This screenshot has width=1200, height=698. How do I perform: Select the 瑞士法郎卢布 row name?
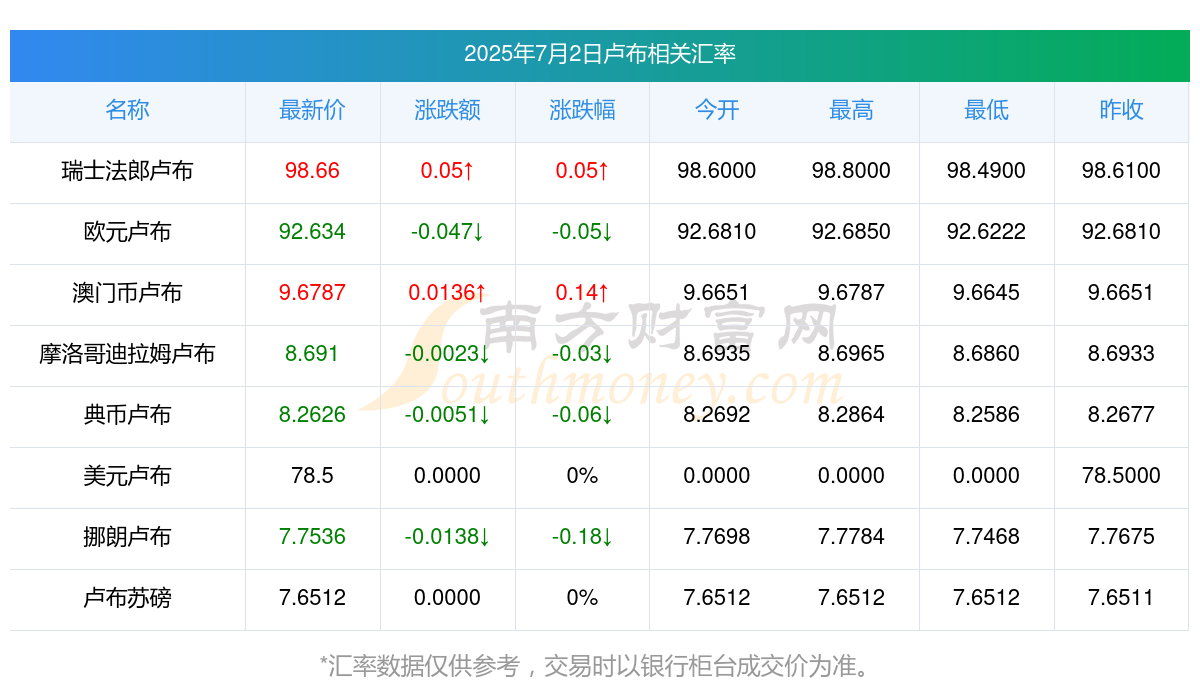[x=127, y=171]
